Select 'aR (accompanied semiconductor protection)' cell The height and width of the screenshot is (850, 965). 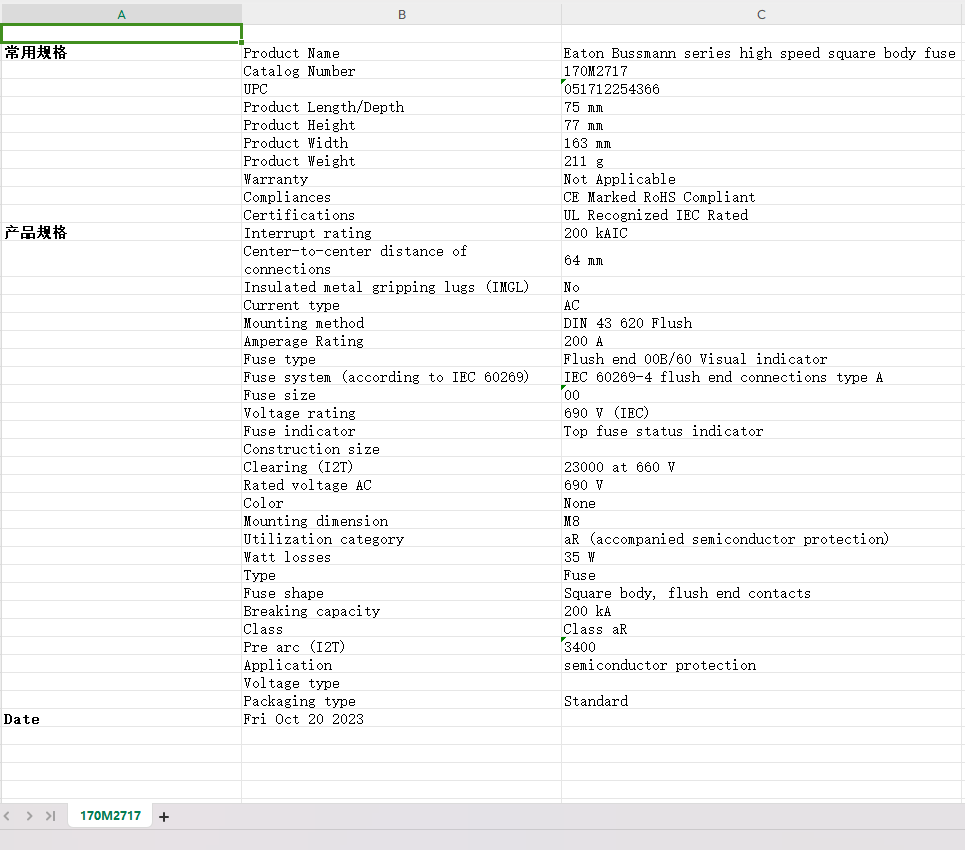pyautogui.click(x=762, y=539)
